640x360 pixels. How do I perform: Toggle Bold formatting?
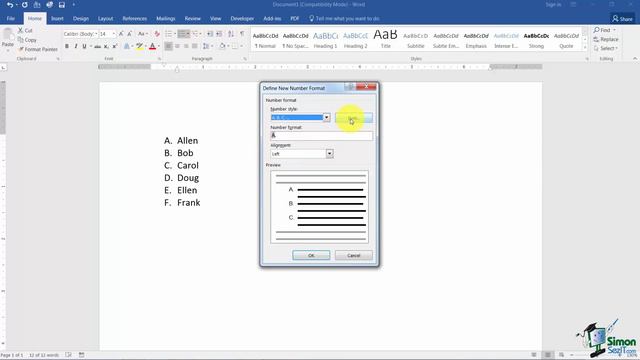[67, 47]
